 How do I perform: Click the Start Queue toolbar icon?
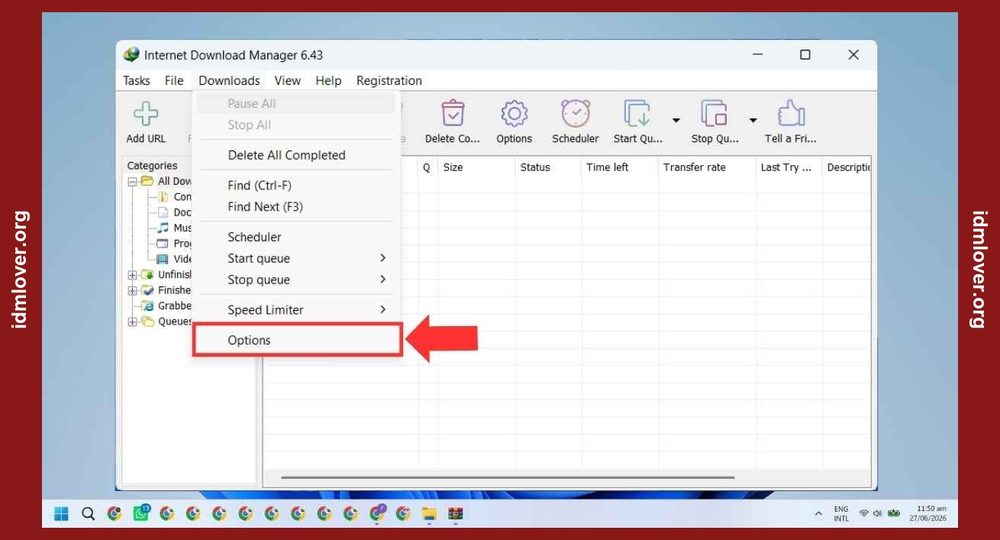[x=637, y=114]
